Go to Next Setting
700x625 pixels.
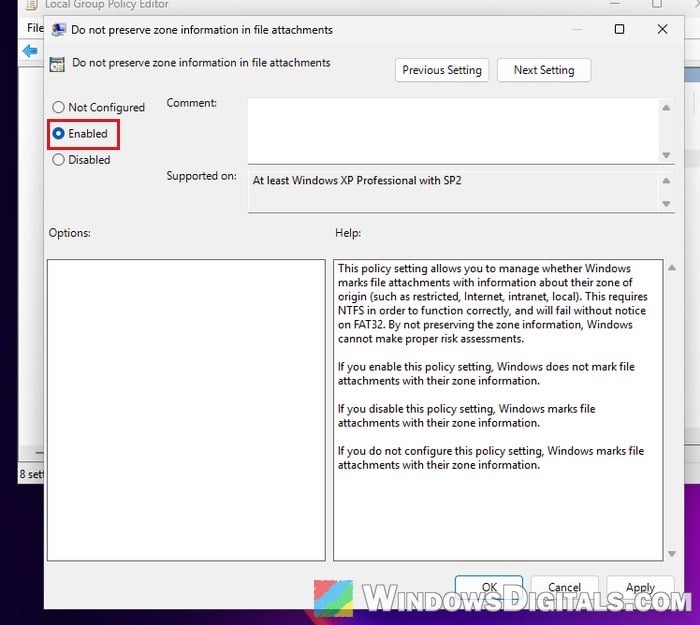tap(544, 70)
